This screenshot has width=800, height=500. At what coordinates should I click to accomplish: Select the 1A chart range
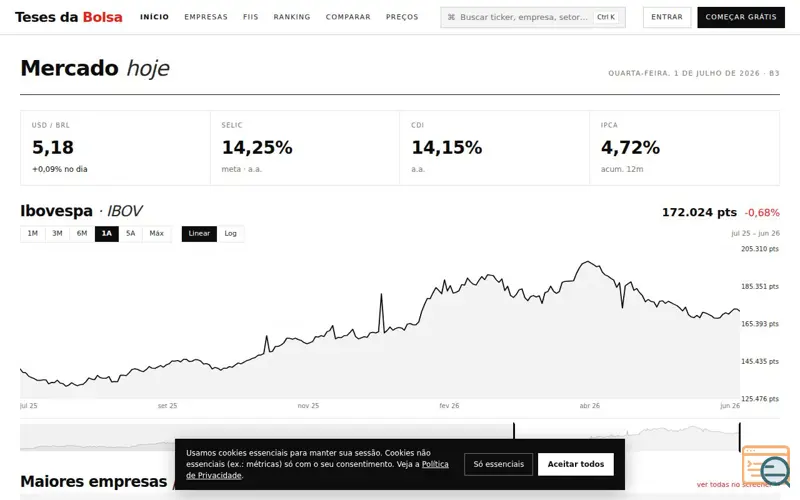pyautogui.click(x=107, y=234)
